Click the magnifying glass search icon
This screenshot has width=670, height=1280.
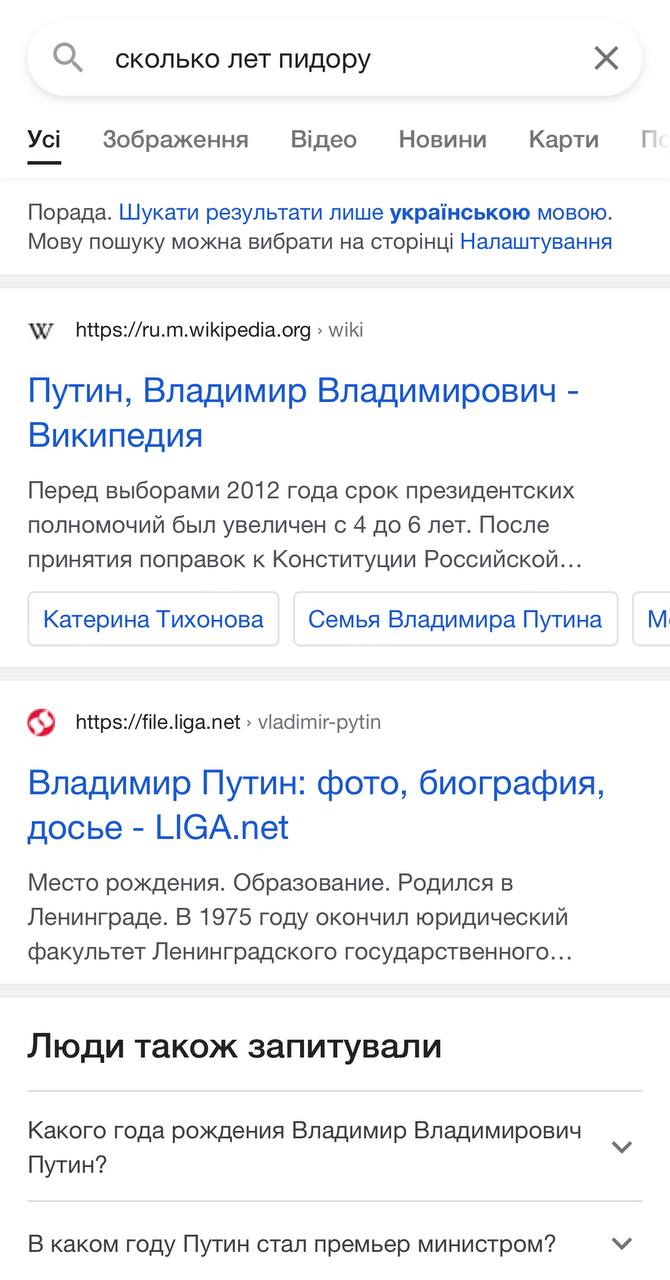click(x=68, y=59)
